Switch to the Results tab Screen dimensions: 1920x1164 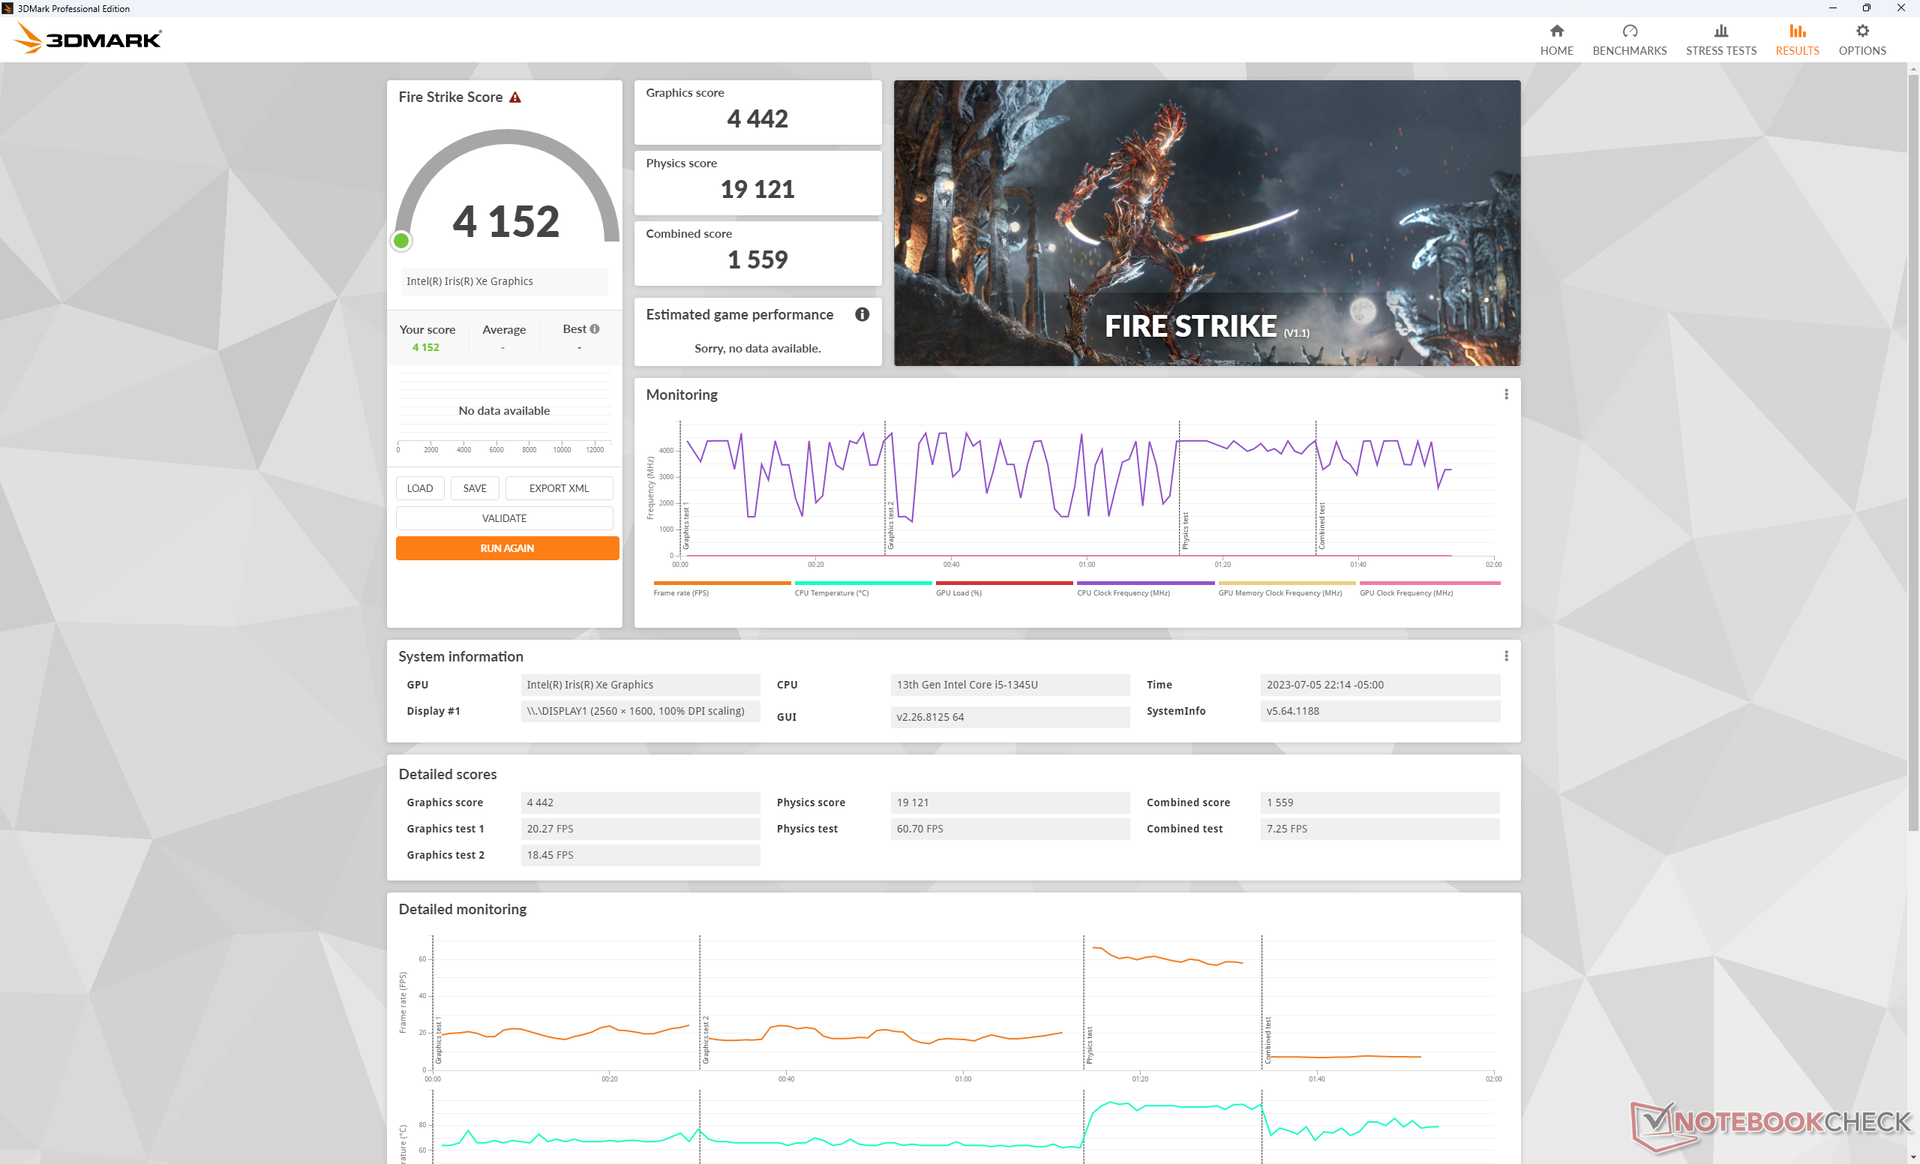(x=1796, y=39)
